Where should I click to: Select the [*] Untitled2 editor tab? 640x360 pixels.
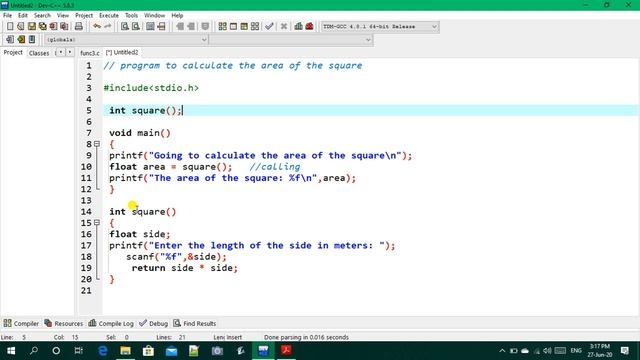tap(122, 52)
